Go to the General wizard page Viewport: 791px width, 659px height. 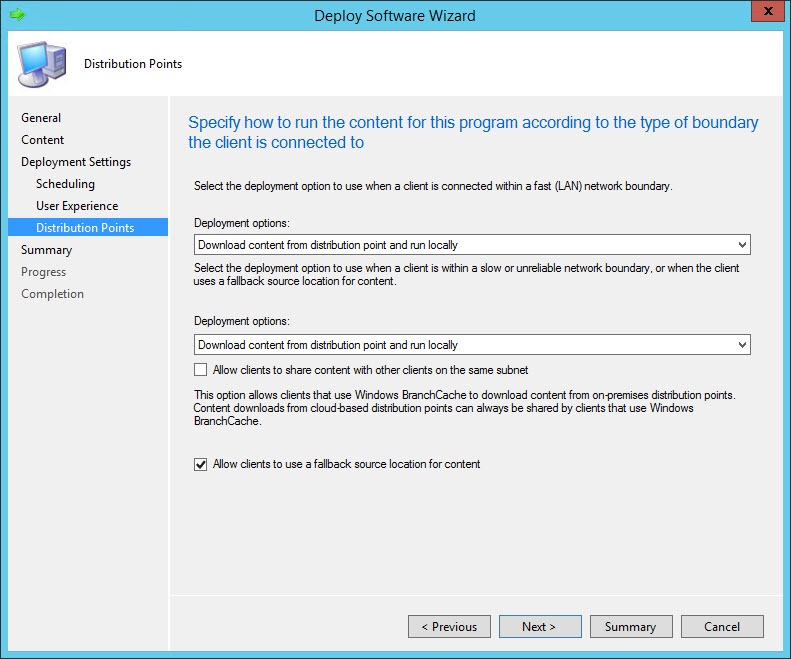41,118
